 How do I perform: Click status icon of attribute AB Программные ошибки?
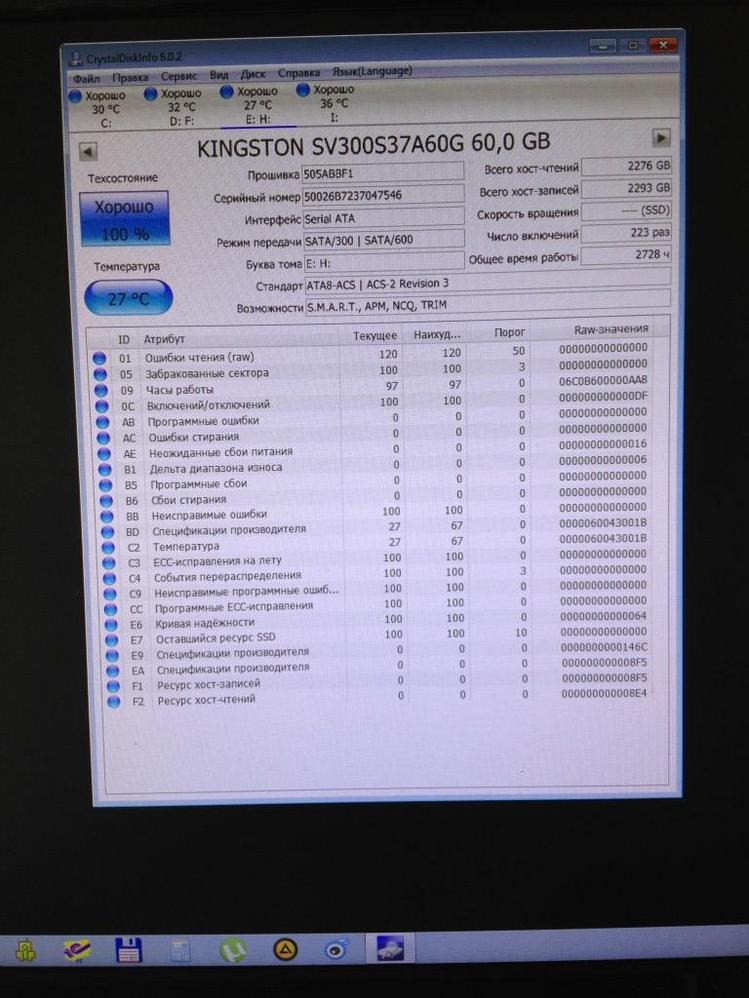tap(102, 422)
